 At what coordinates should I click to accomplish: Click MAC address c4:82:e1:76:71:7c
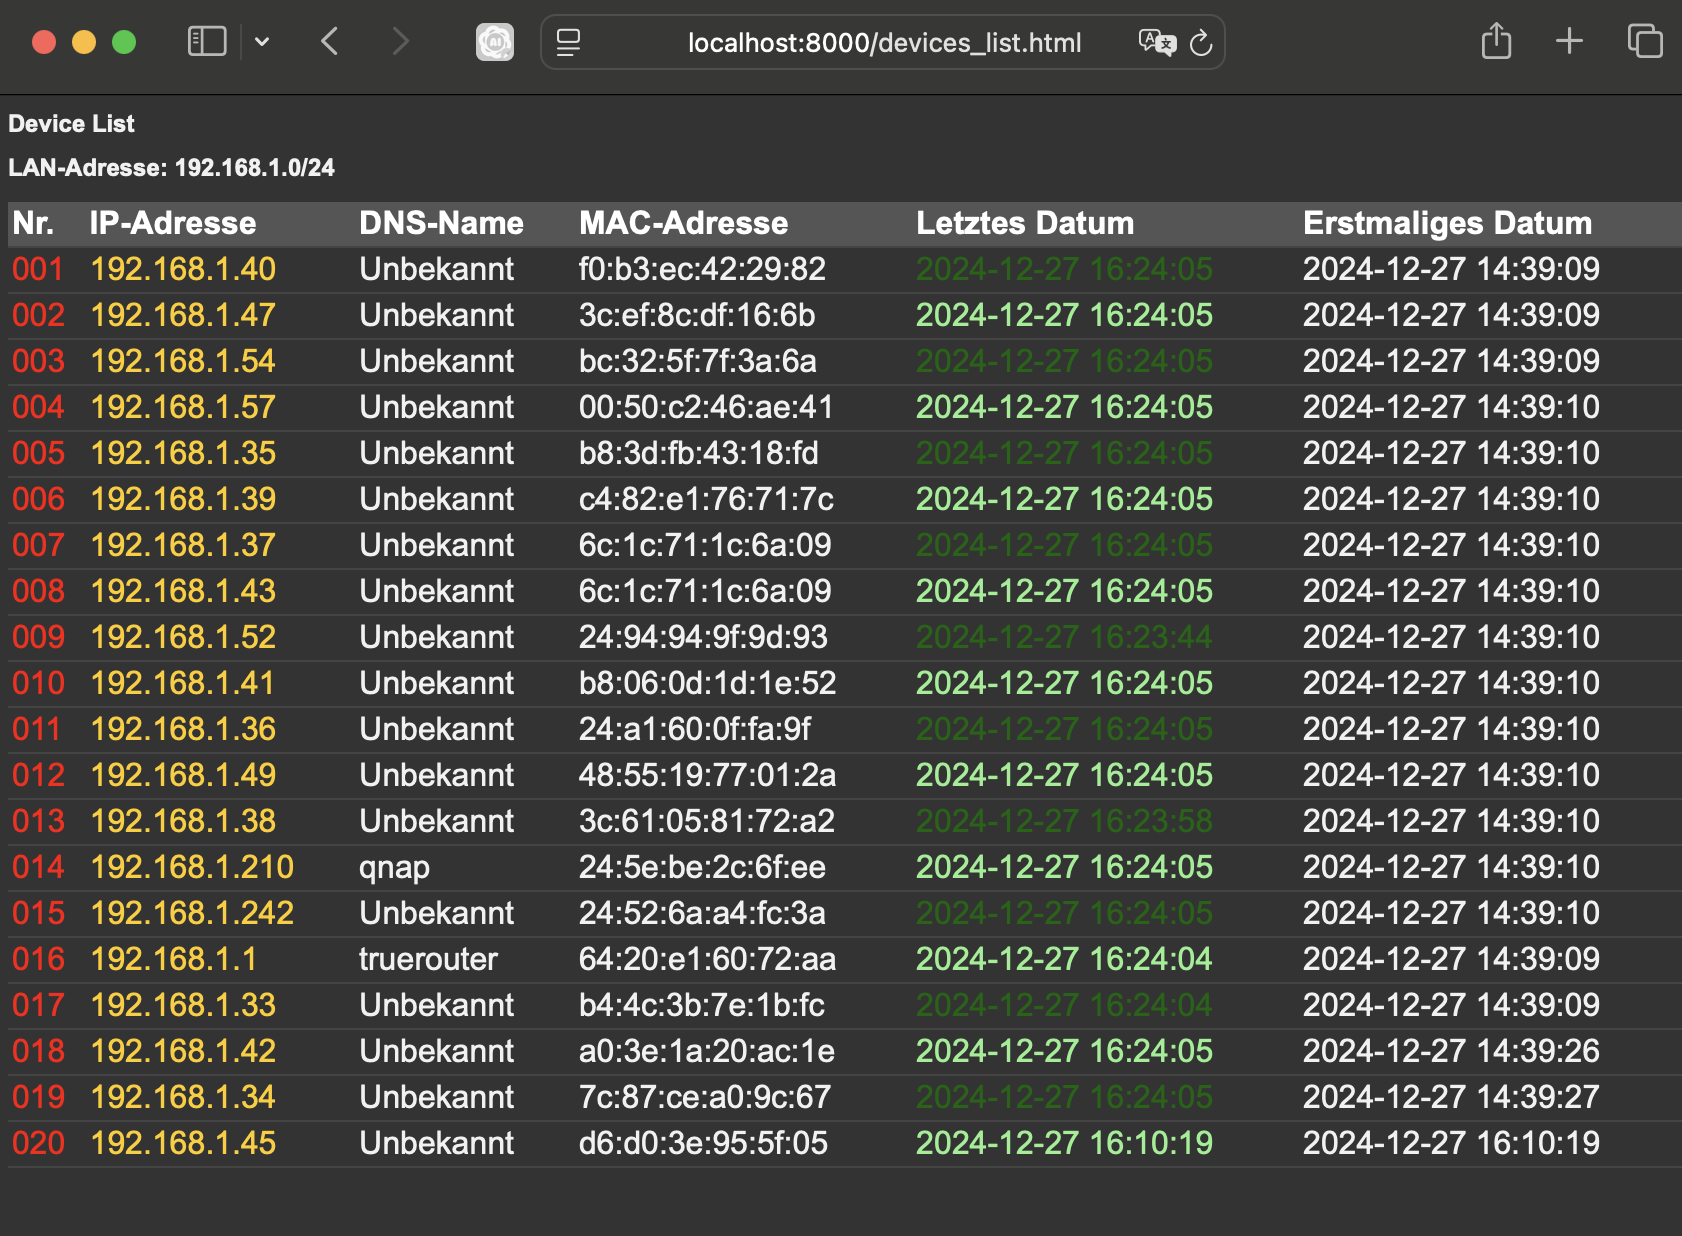click(707, 499)
